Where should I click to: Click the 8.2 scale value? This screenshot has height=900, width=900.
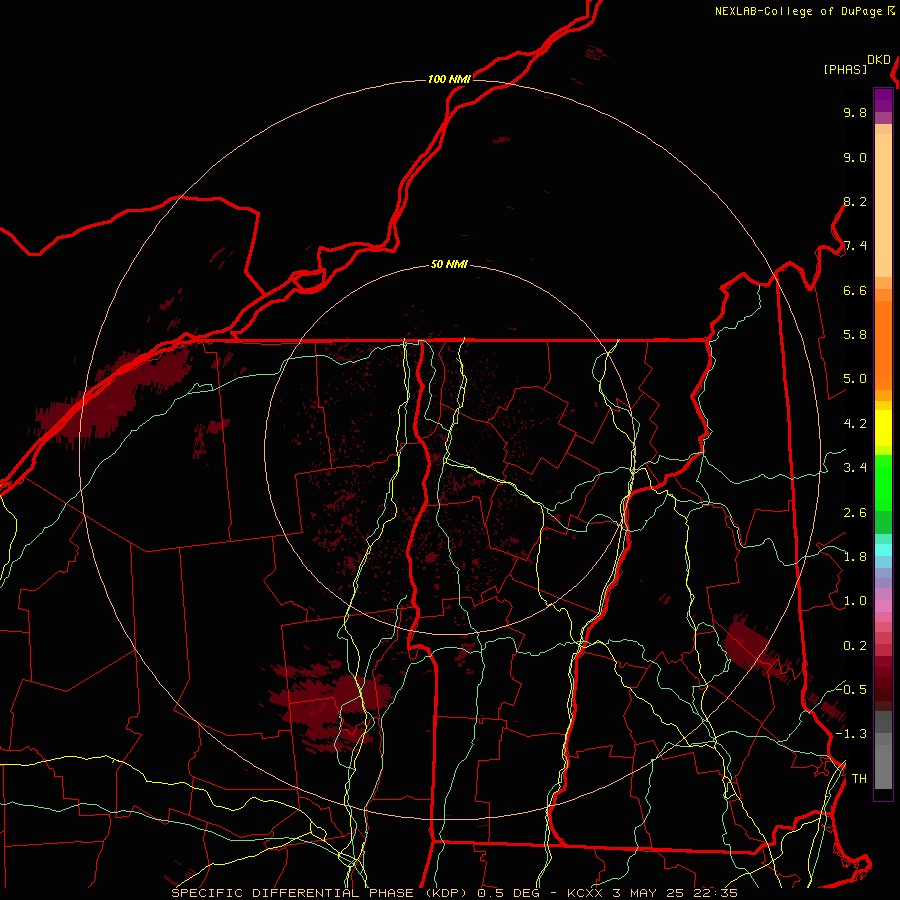pyautogui.click(x=855, y=201)
